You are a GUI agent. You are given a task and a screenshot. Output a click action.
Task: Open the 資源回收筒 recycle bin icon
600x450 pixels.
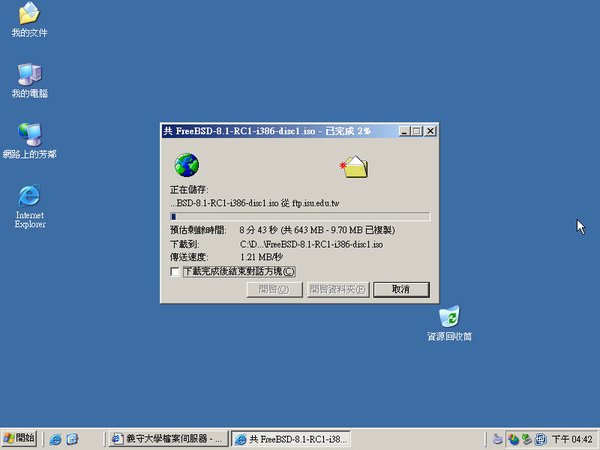(x=449, y=323)
